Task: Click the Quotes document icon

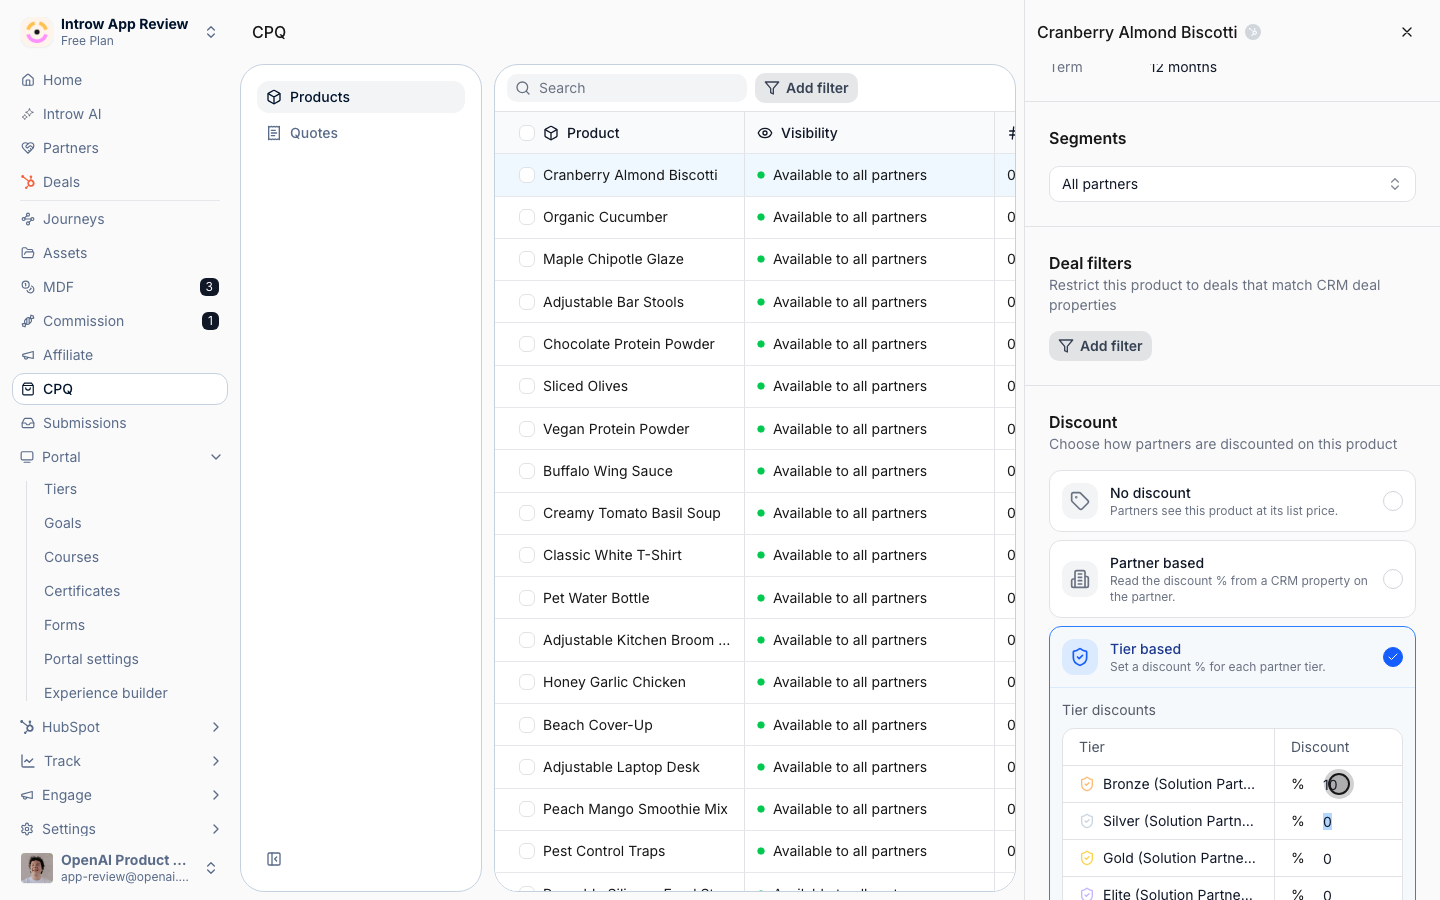Action: coord(274,133)
